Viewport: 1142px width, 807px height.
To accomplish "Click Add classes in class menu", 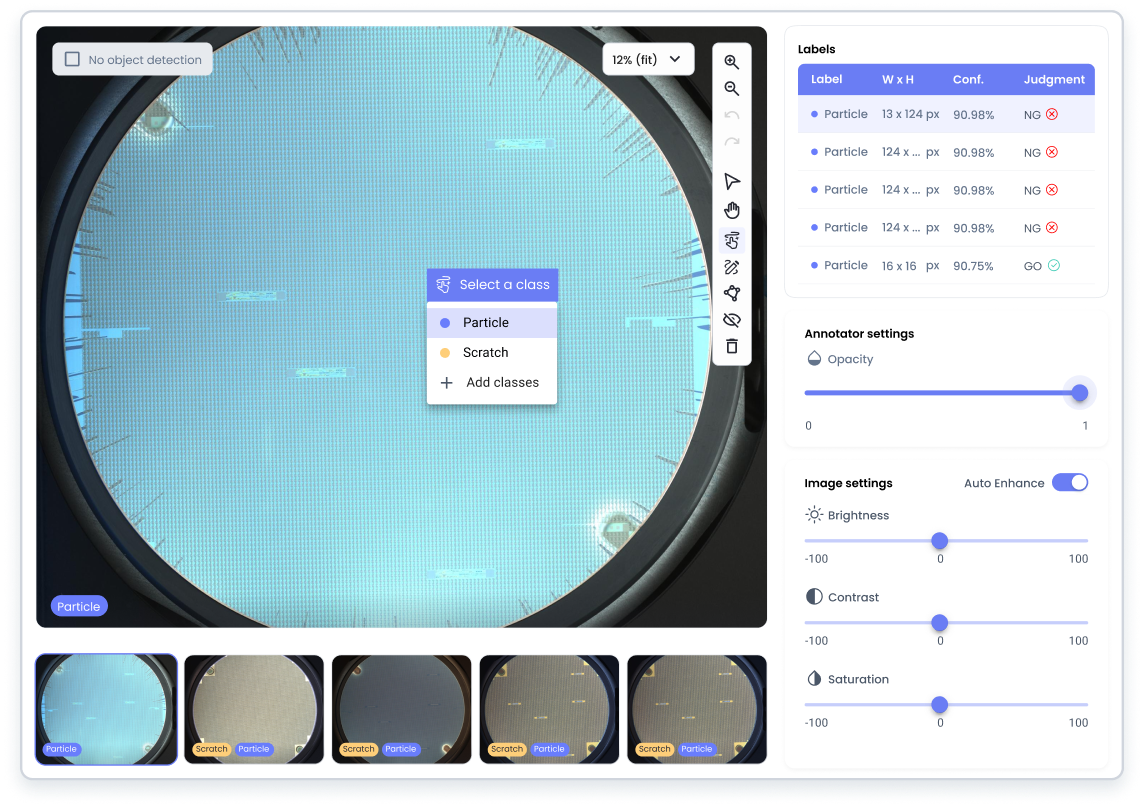I will [x=492, y=383].
